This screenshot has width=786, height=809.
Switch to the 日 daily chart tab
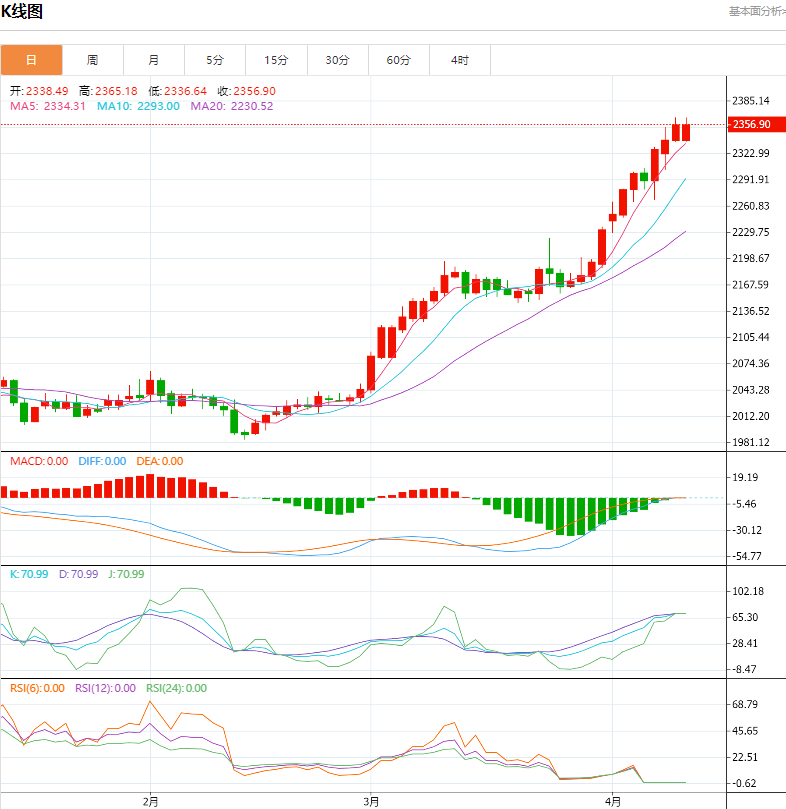pos(31,60)
